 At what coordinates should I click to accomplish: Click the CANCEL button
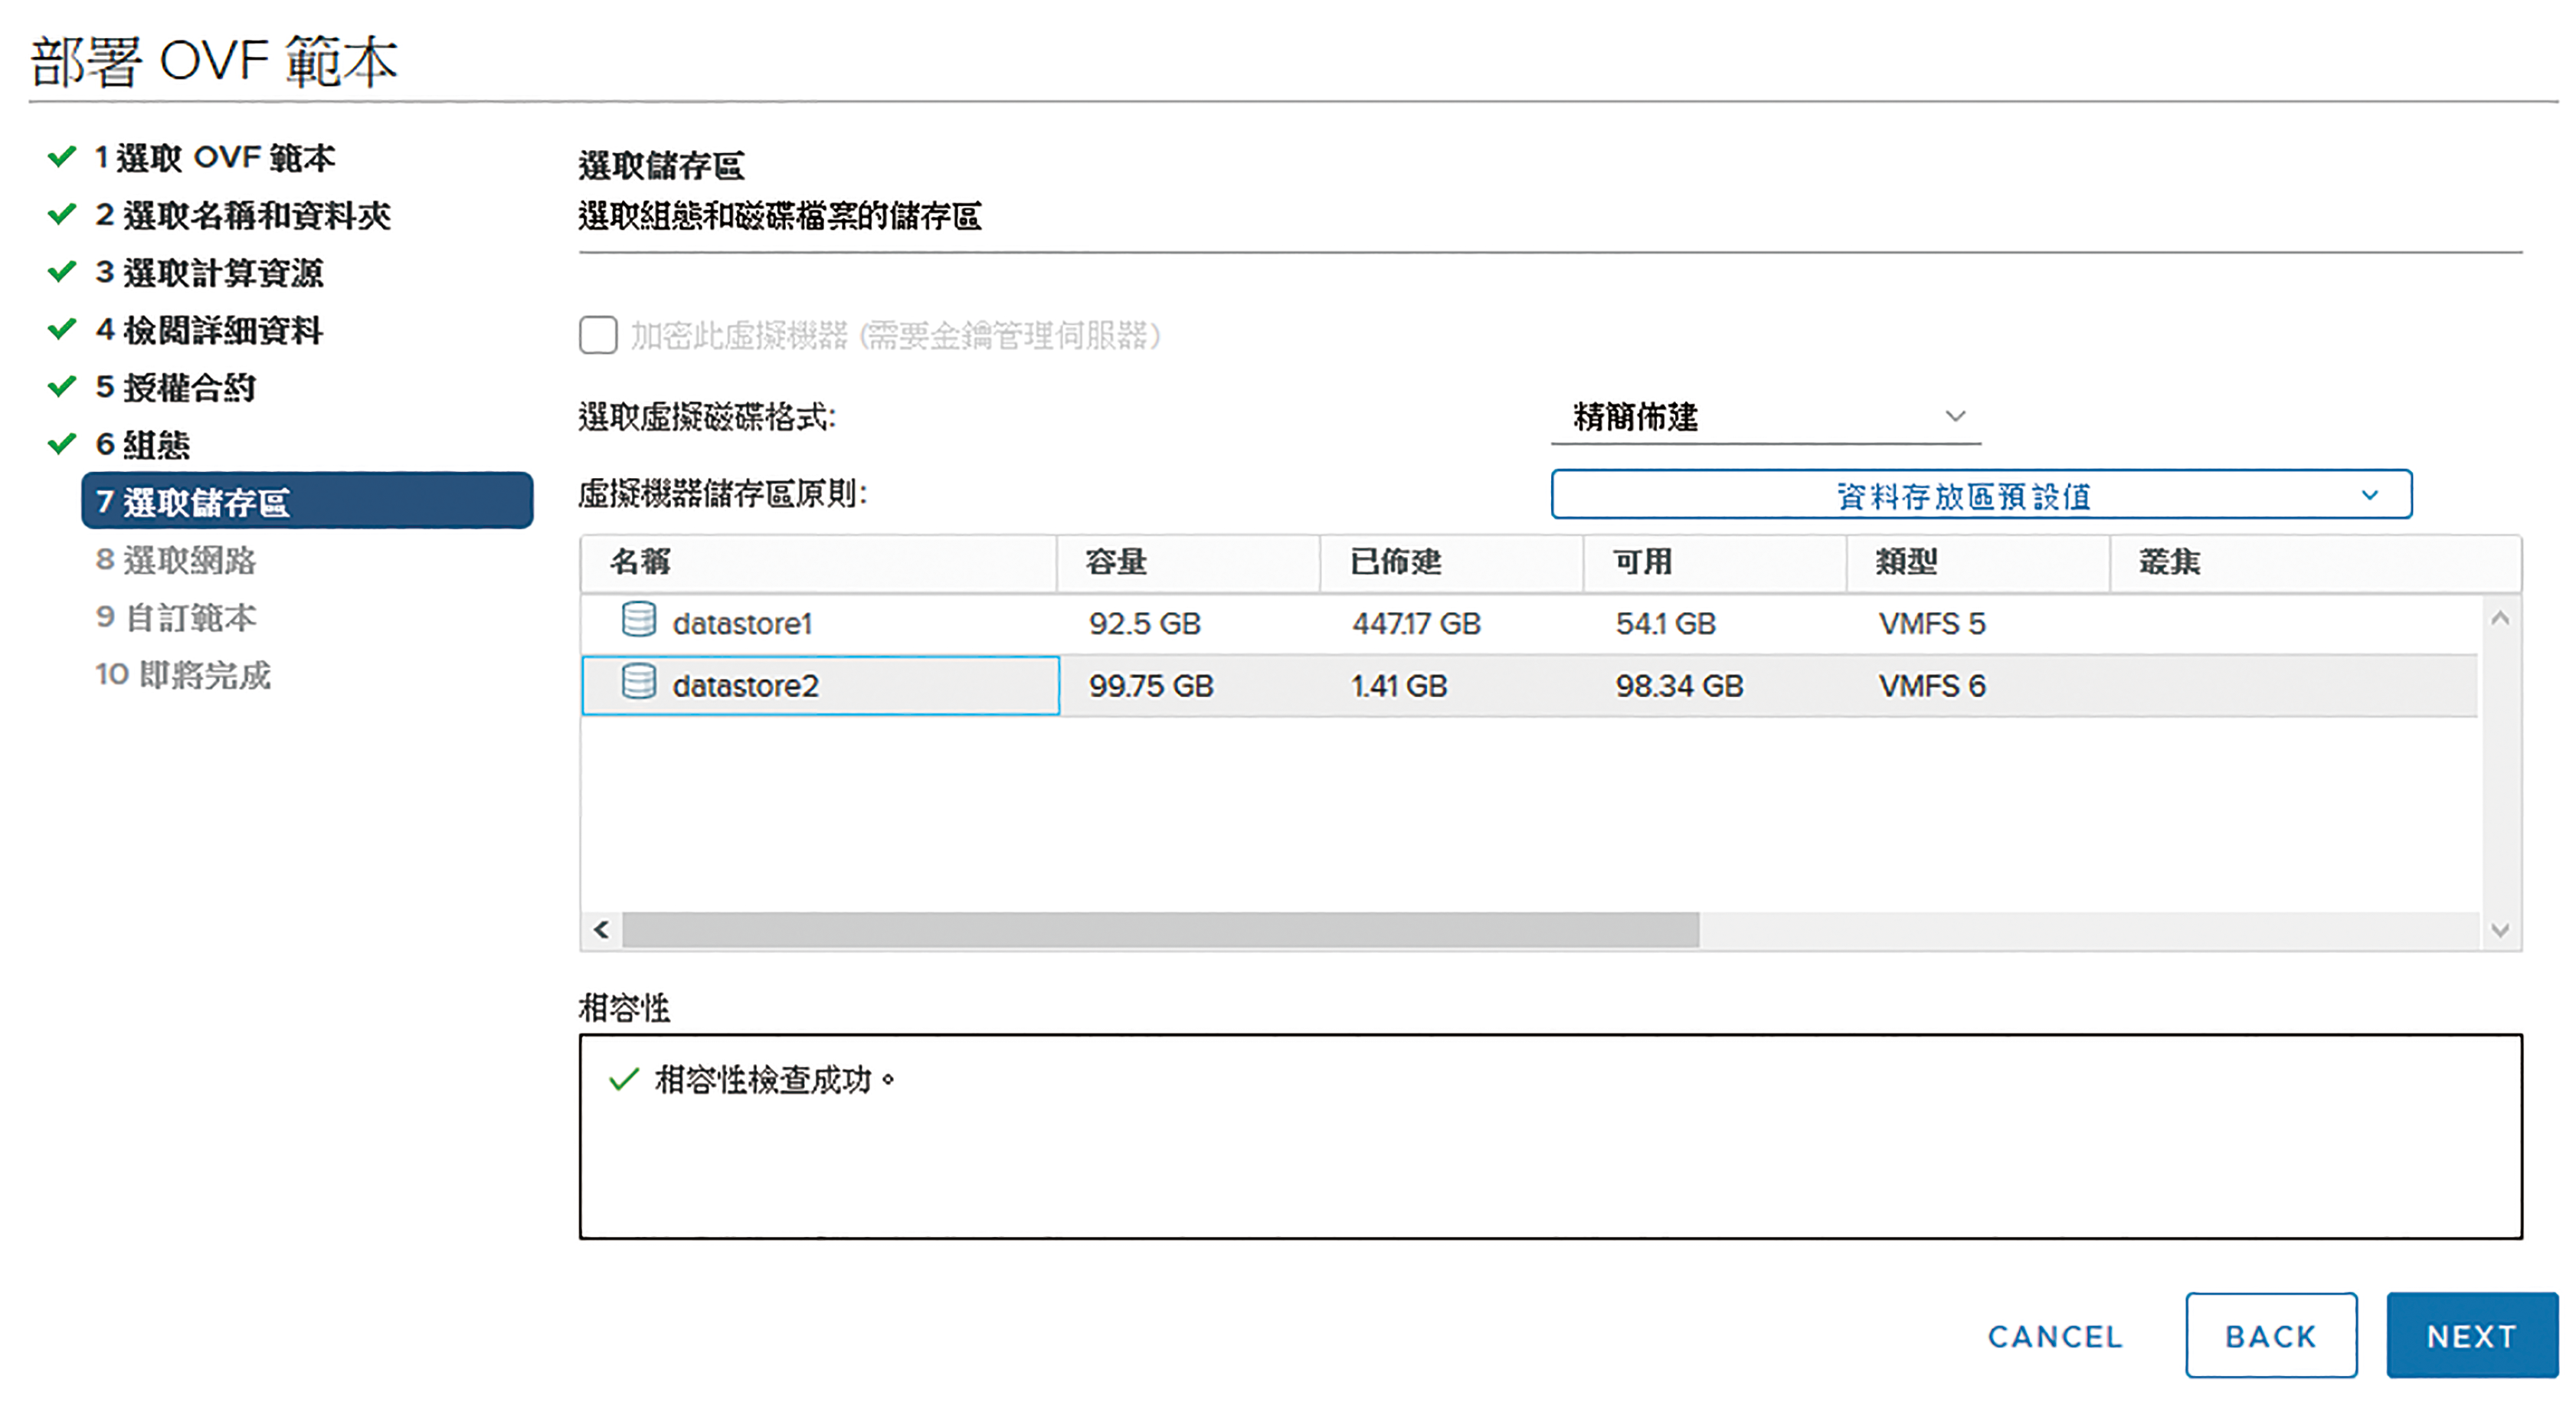tap(2055, 1336)
